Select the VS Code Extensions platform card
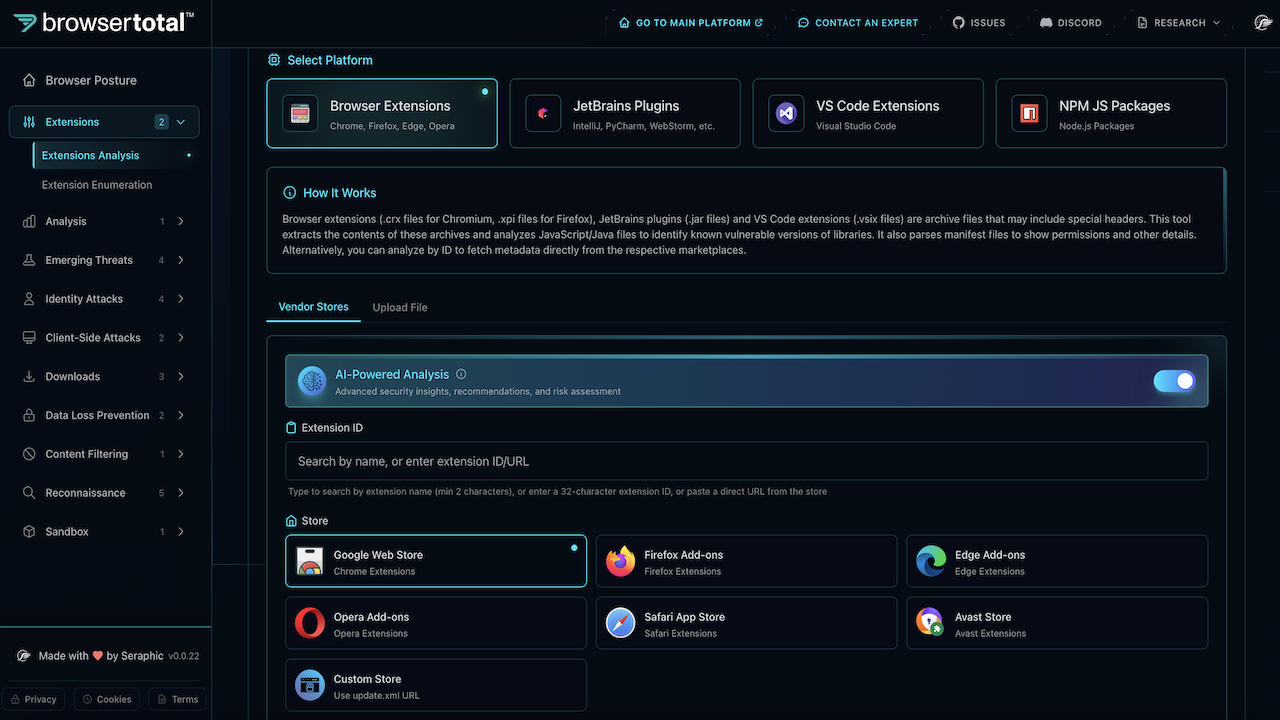 click(868, 114)
